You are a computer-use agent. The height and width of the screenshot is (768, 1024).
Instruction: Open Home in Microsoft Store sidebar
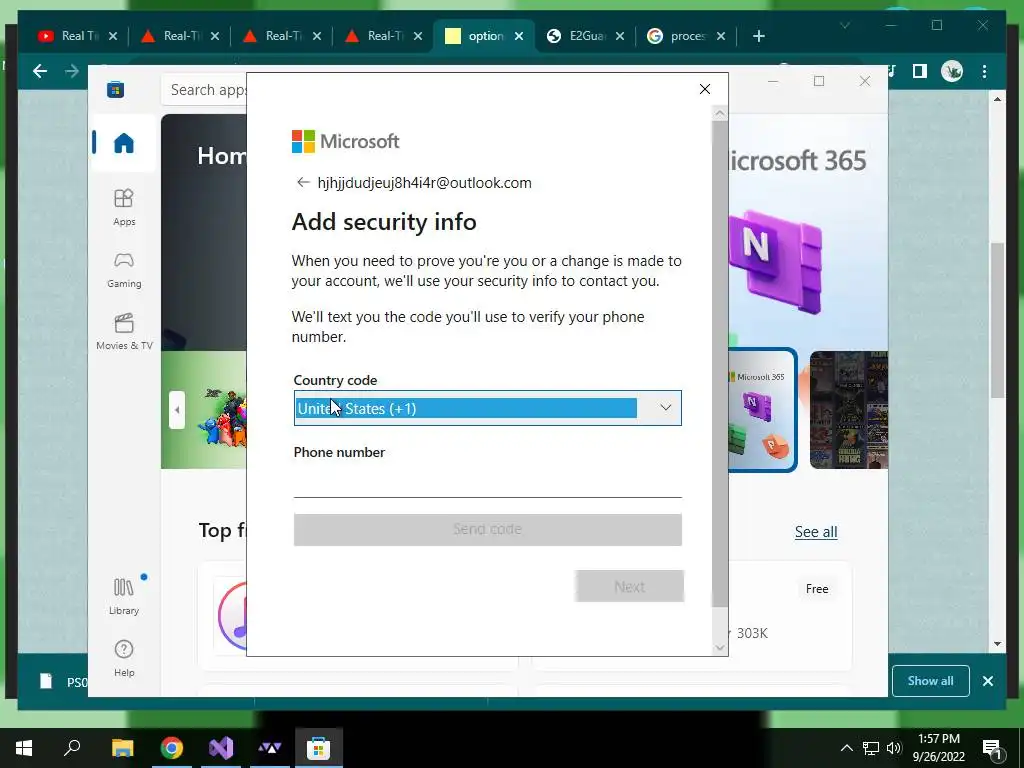pos(123,142)
